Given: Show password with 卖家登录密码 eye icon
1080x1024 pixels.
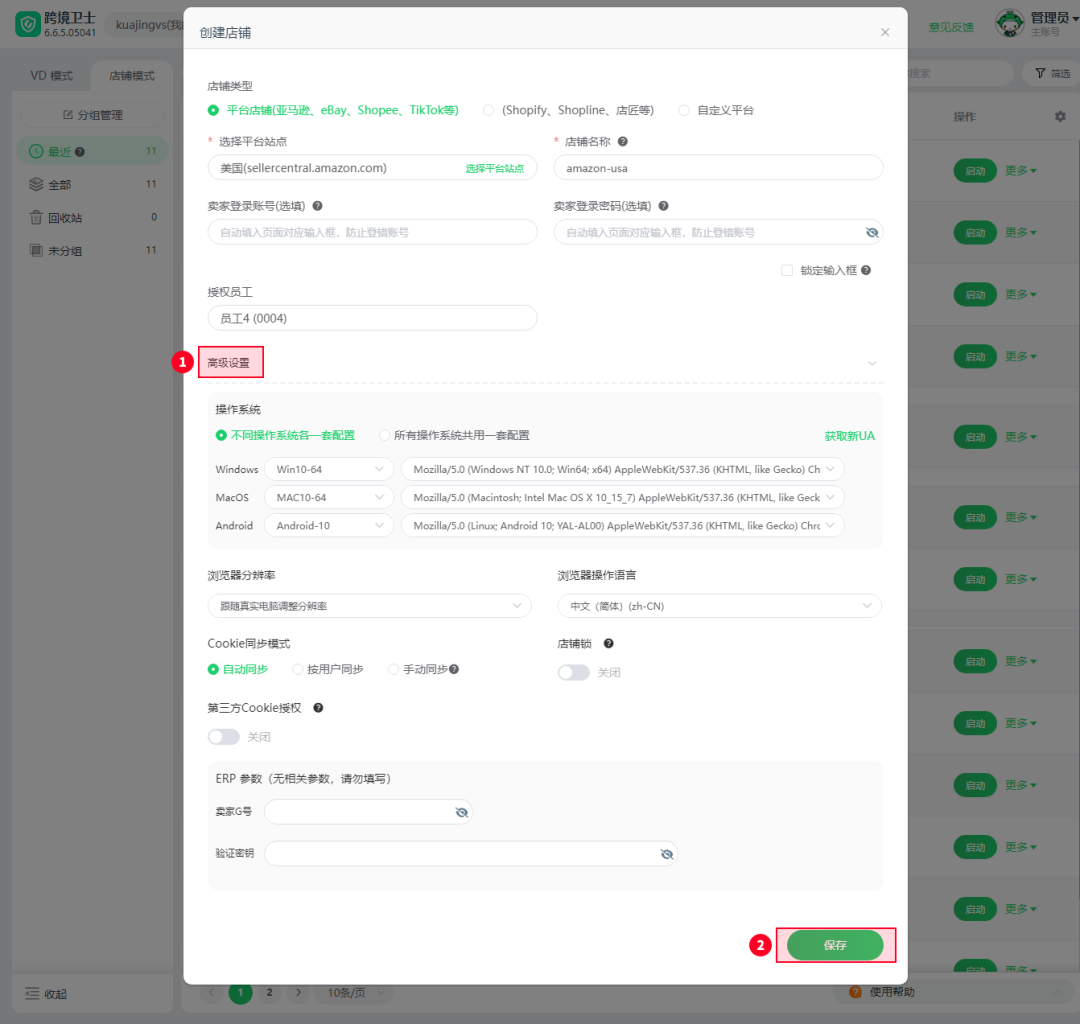Looking at the screenshot, I should click(x=871, y=232).
